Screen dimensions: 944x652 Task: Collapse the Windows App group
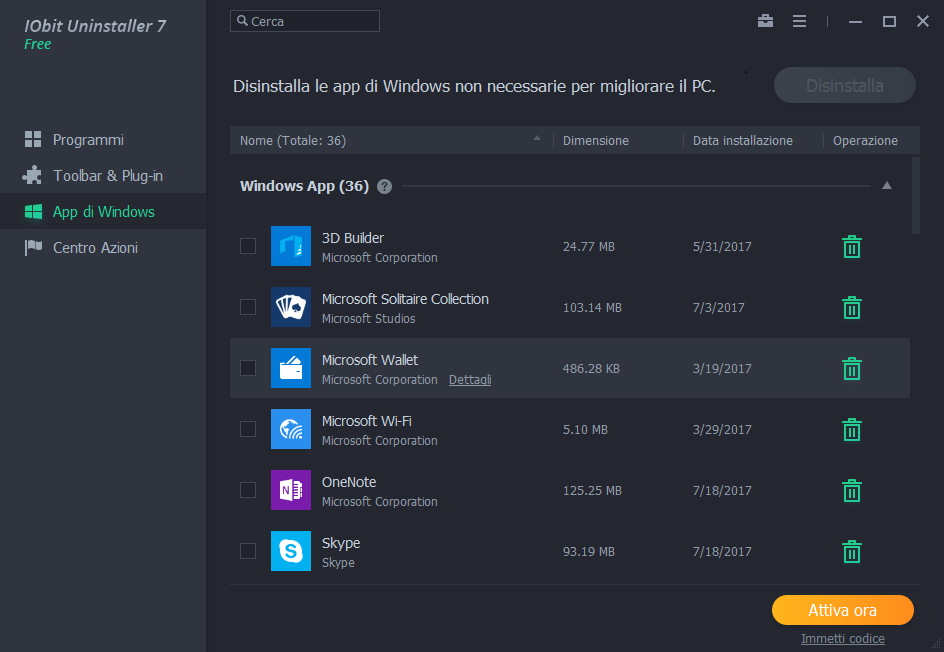click(886, 186)
